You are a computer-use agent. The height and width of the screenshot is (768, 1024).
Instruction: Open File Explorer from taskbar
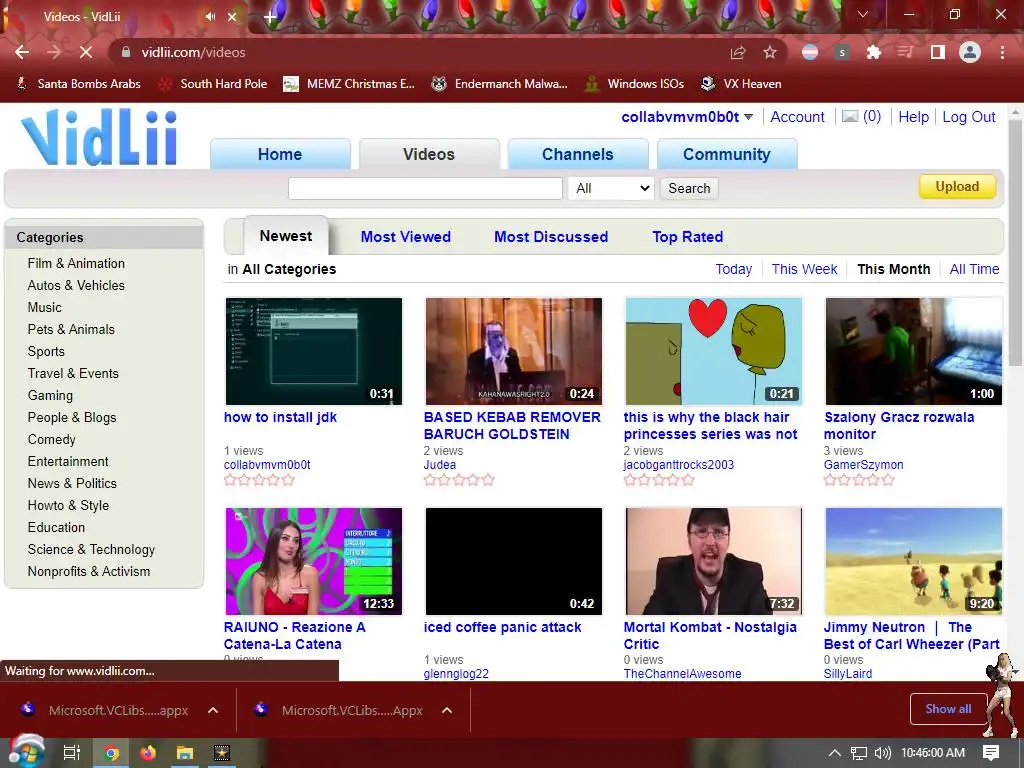[185, 754]
